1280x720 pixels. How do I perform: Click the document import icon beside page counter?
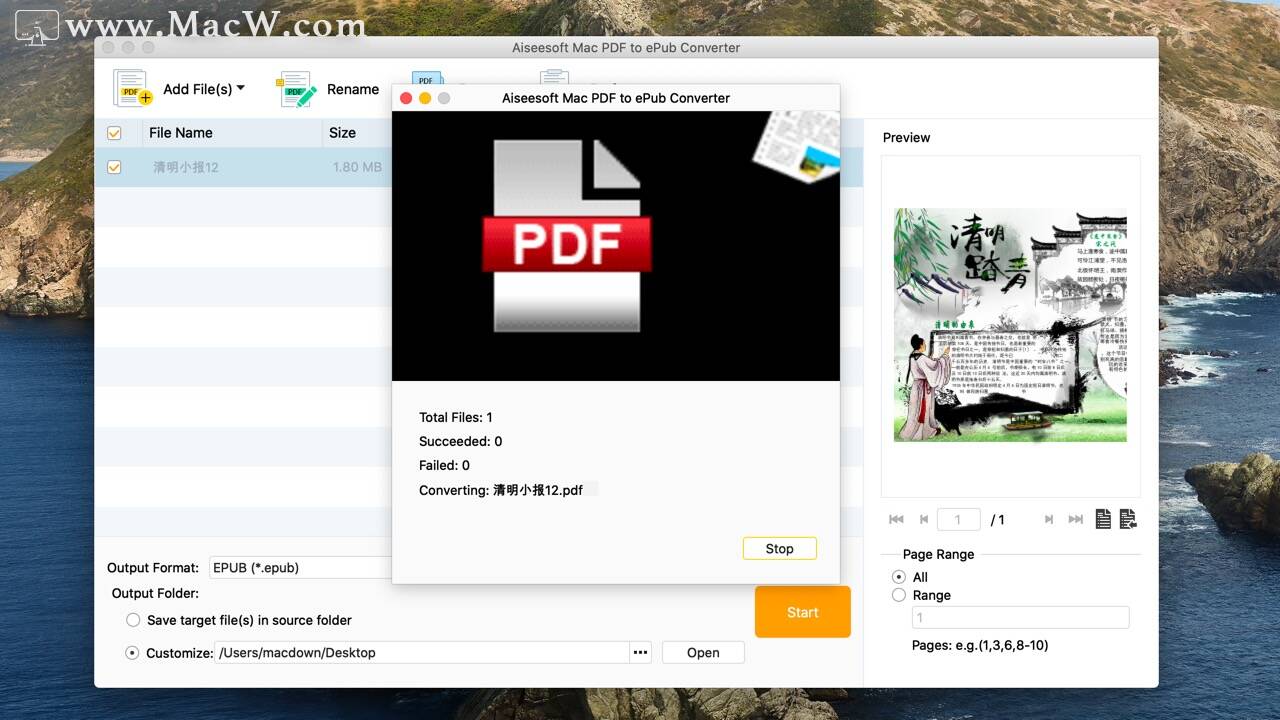(x=1128, y=519)
